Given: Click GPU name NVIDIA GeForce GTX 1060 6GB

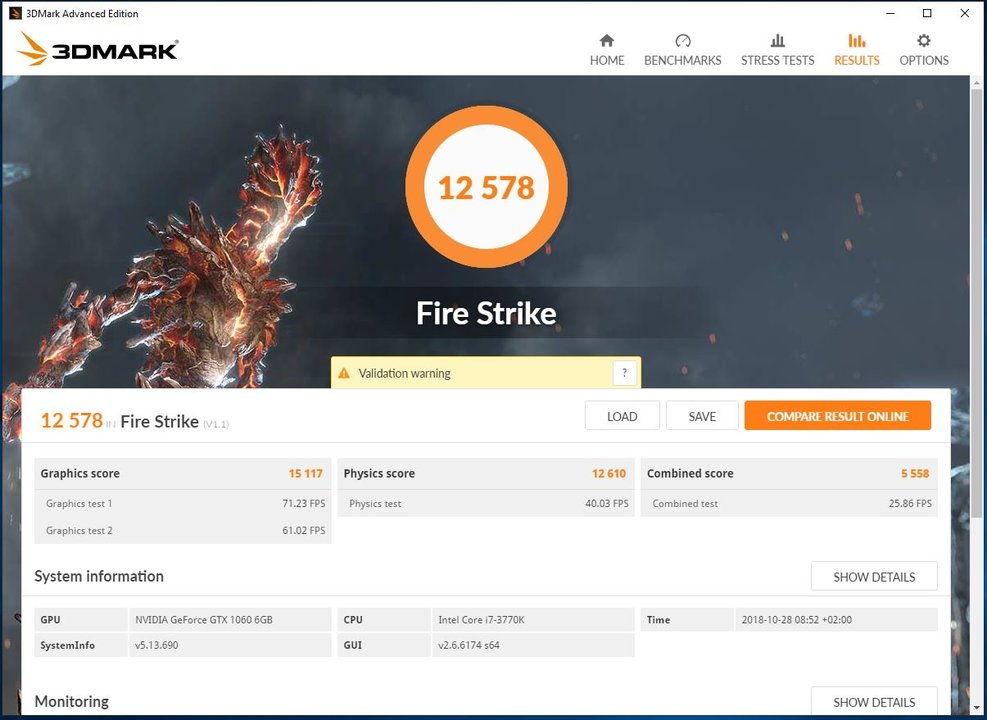Looking at the screenshot, I should tap(204, 619).
